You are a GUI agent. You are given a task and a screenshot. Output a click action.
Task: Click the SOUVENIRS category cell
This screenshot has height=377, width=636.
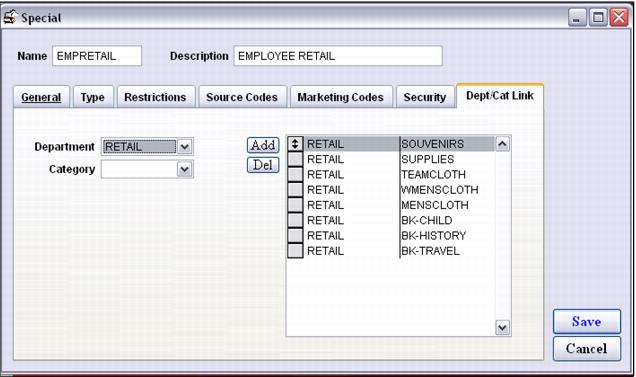[447, 144]
